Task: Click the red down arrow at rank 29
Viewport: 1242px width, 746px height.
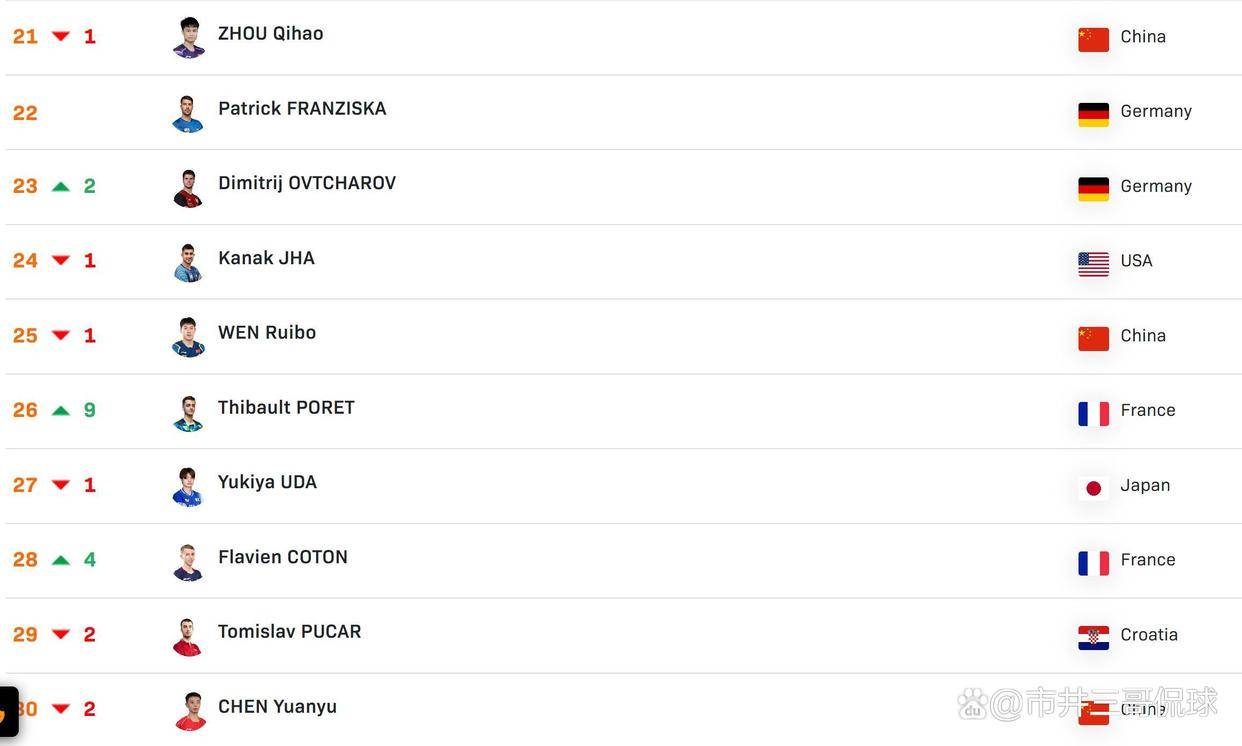Action: [x=61, y=634]
